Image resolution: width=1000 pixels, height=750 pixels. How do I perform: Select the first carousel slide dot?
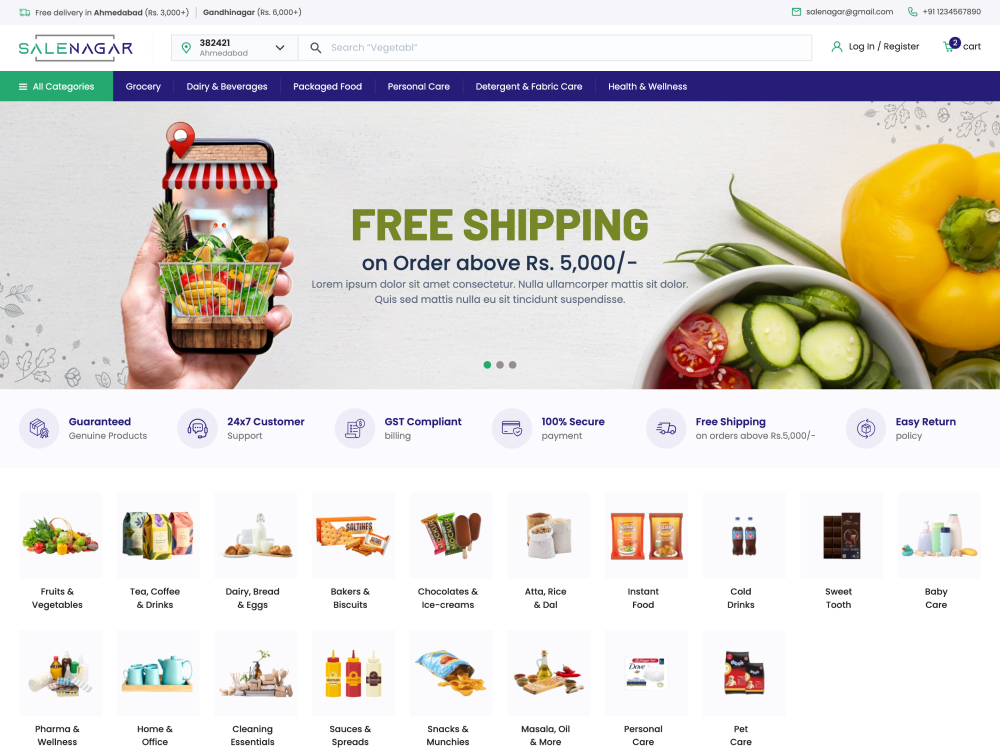click(487, 365)
